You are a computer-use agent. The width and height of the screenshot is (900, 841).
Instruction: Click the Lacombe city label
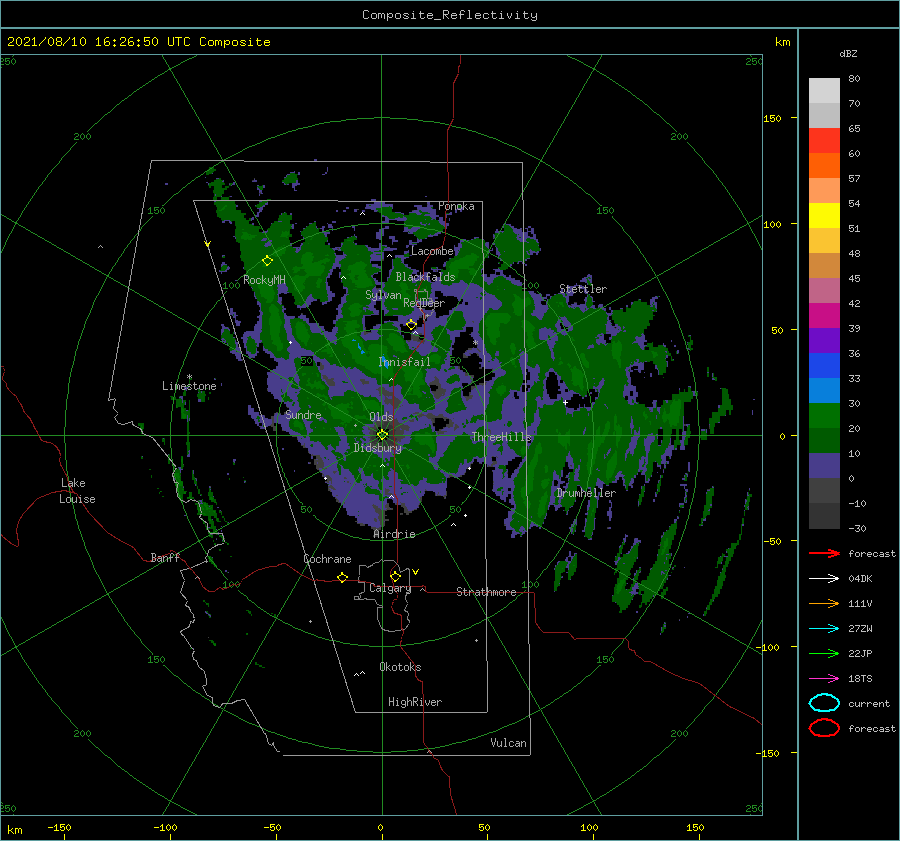click(x=432, y=251)
